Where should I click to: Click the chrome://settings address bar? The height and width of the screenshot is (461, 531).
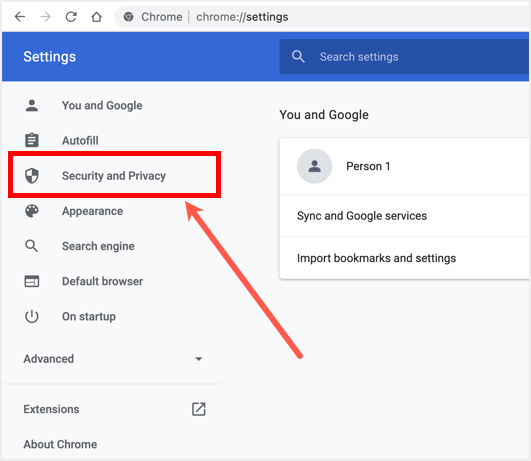(x=322, y=17)
